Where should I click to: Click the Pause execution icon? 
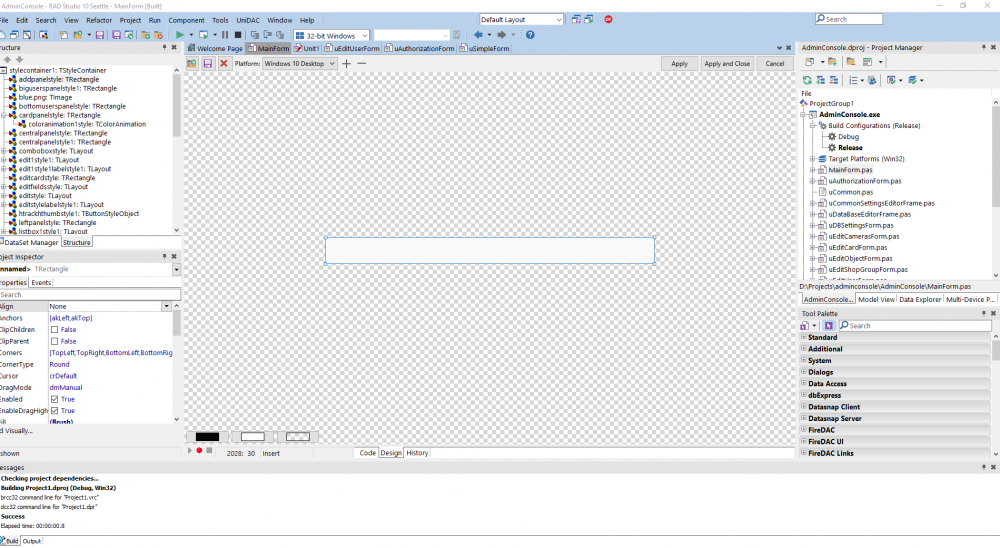click(x=224, y=35)
